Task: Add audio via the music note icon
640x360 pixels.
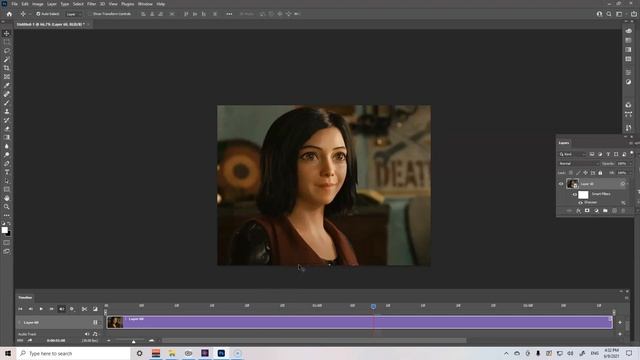Action: click(x=95, y=334)
